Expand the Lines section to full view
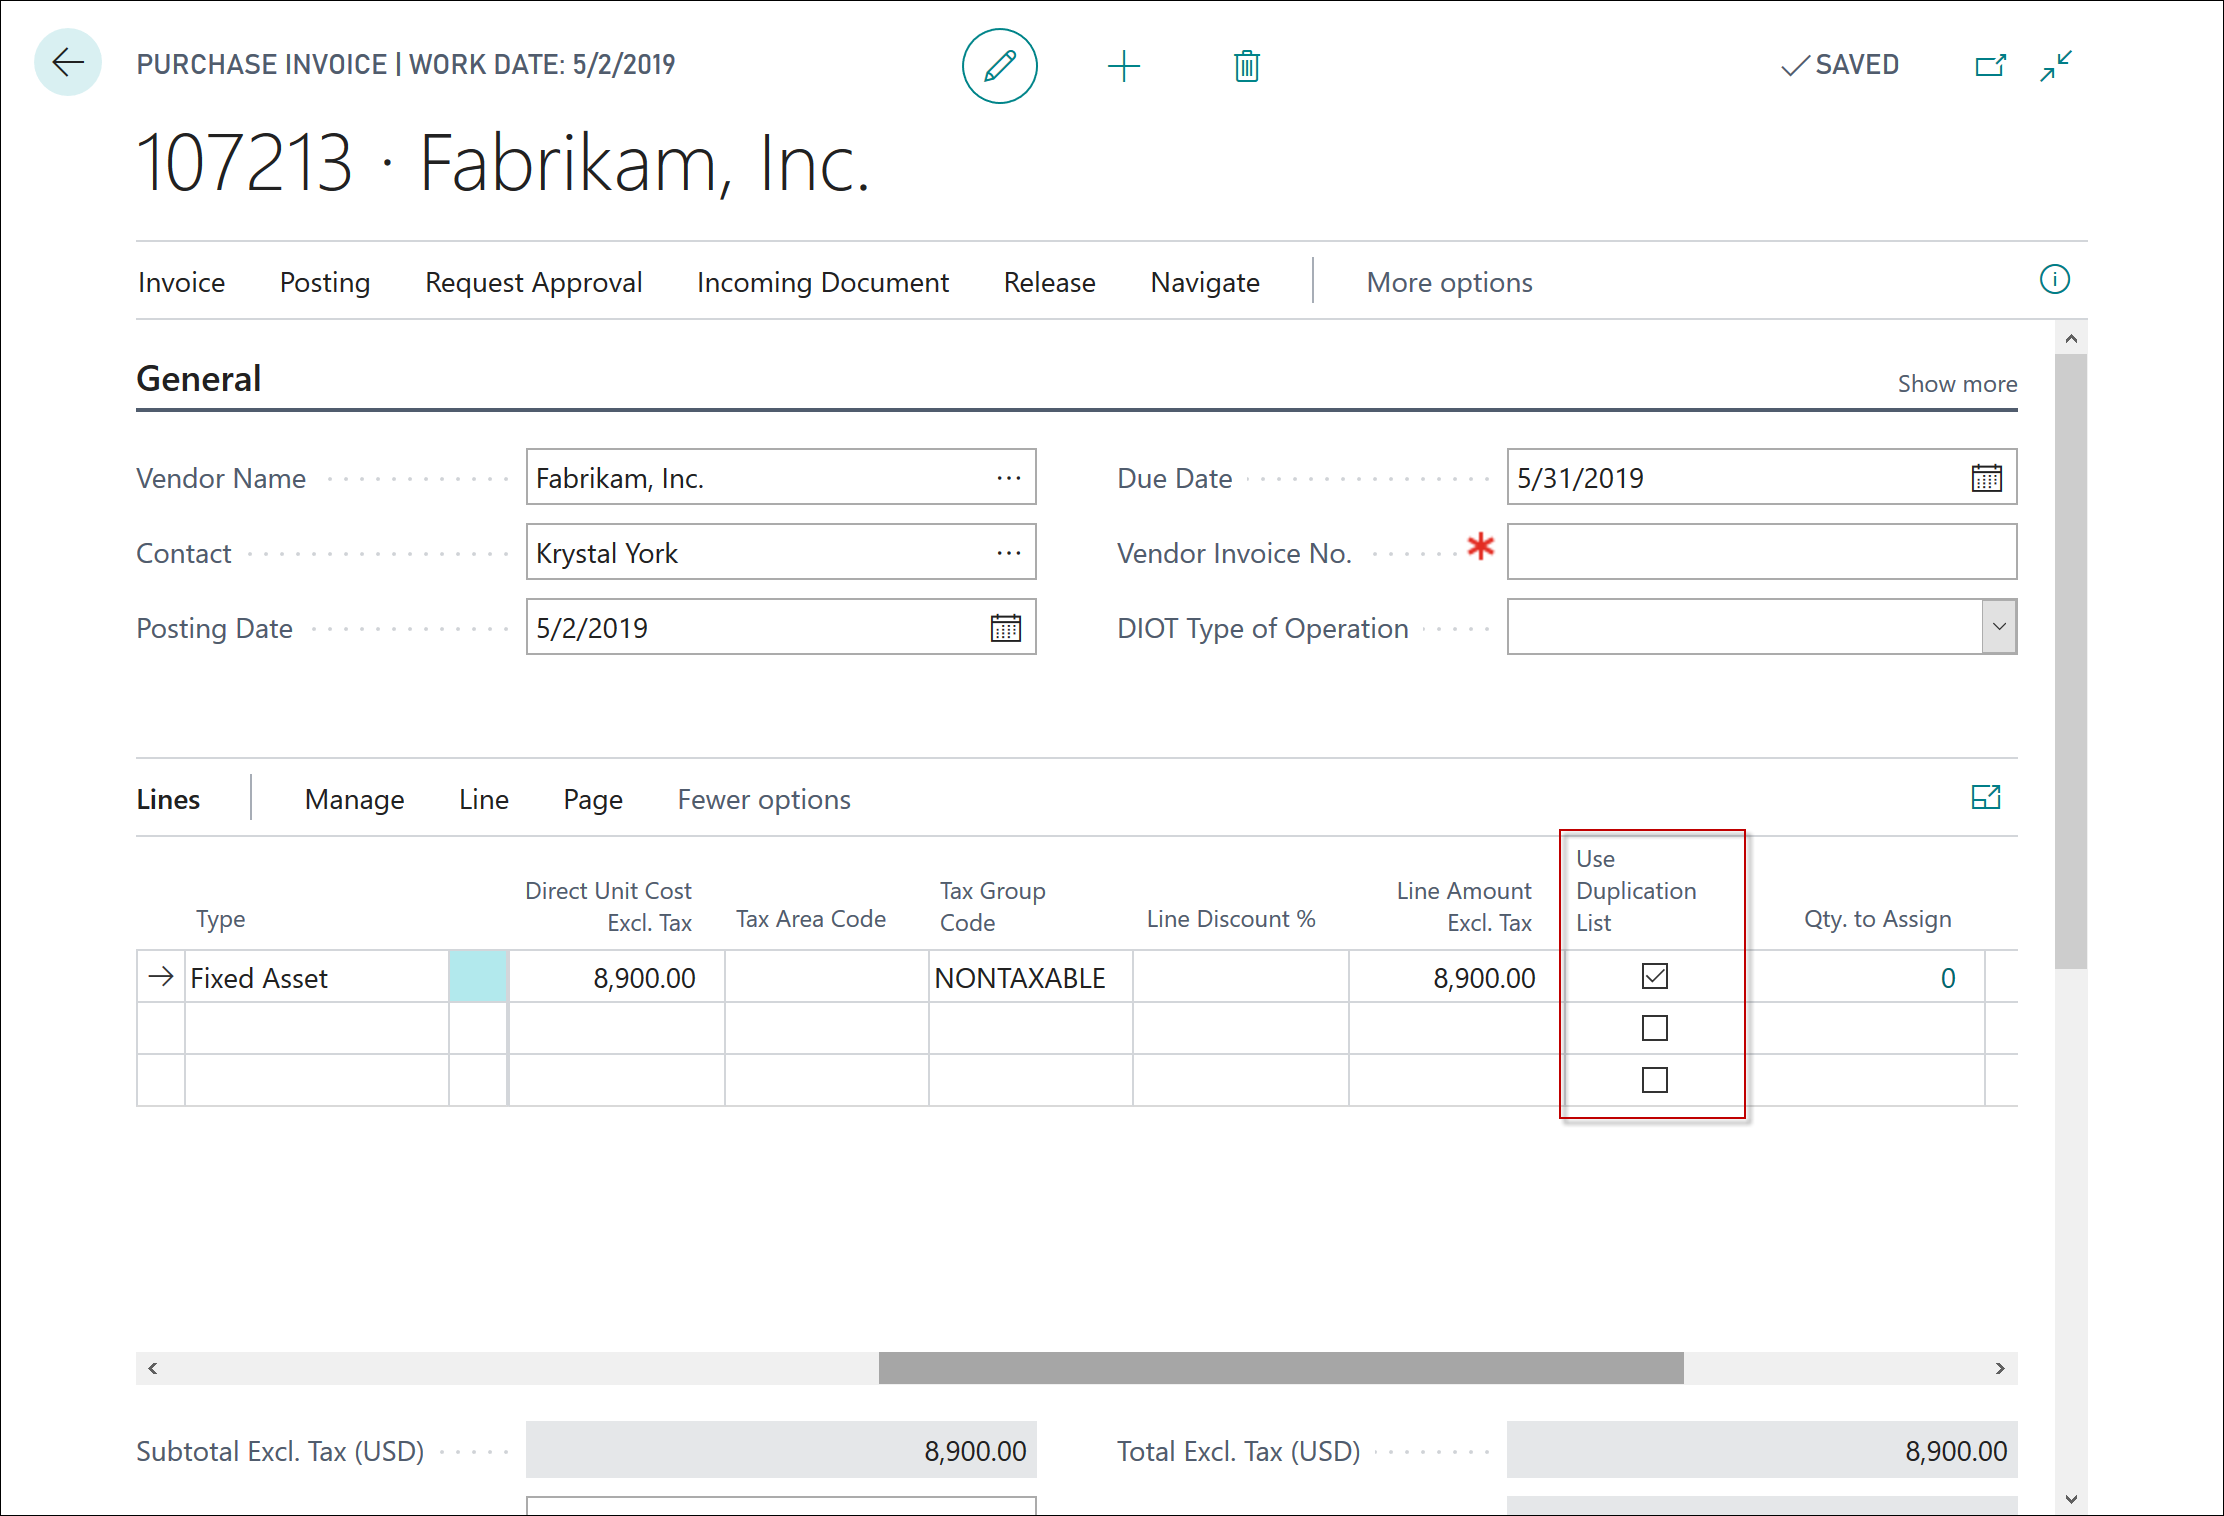 click(1985, 797)
